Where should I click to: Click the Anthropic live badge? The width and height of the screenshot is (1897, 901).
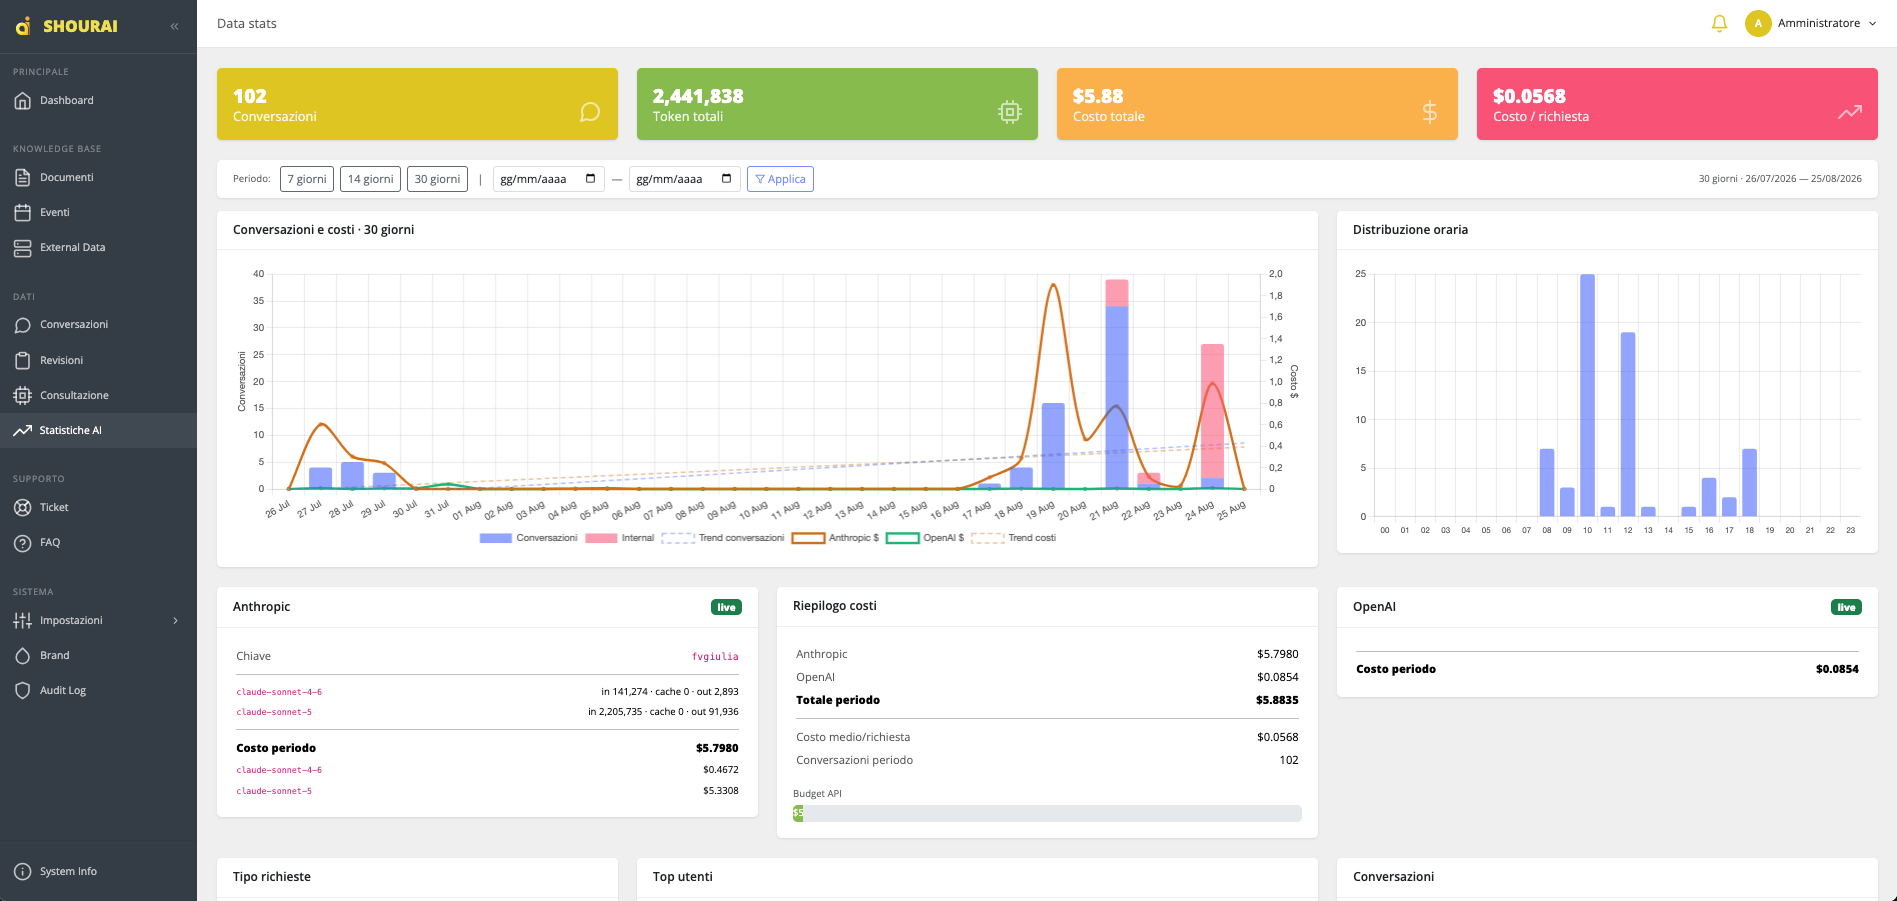tap(726, 607)
